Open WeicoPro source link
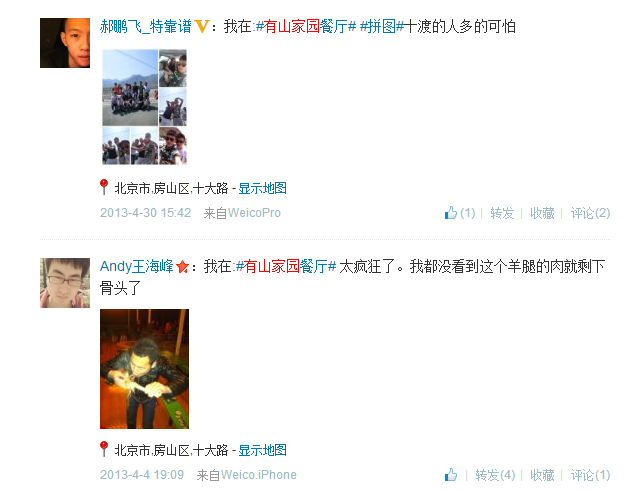 pyautogui.click(x=254, y=213)
